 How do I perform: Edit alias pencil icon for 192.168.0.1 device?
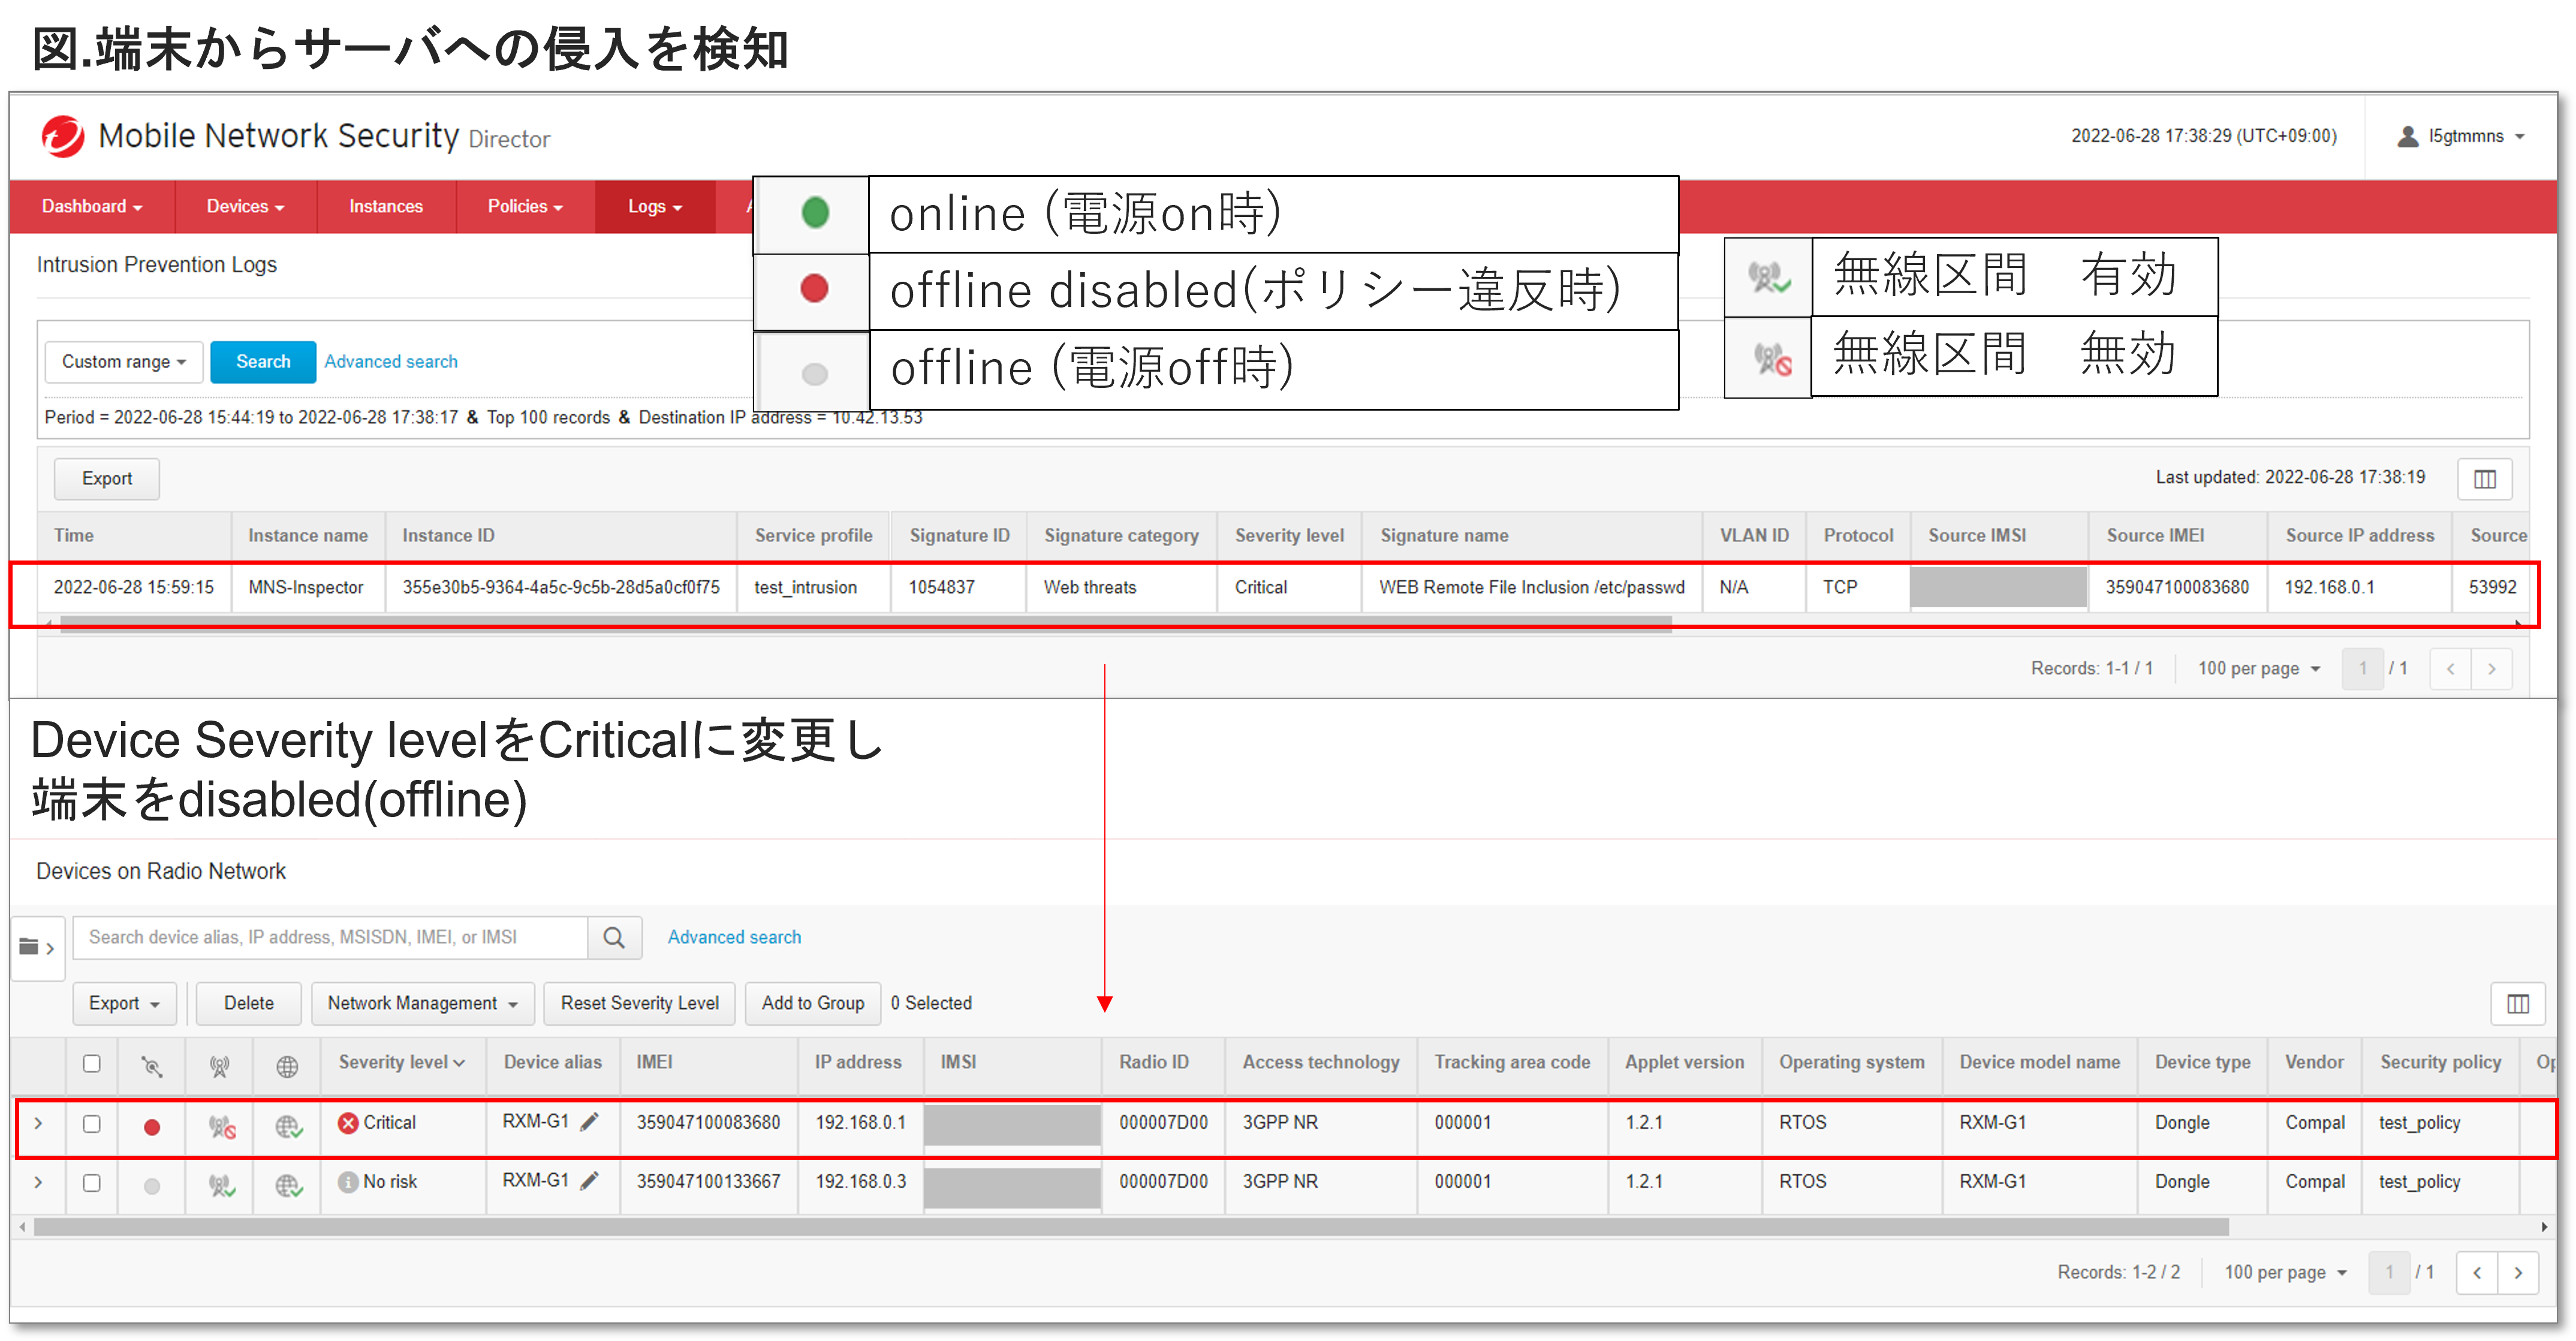(x=590, y=1122)
